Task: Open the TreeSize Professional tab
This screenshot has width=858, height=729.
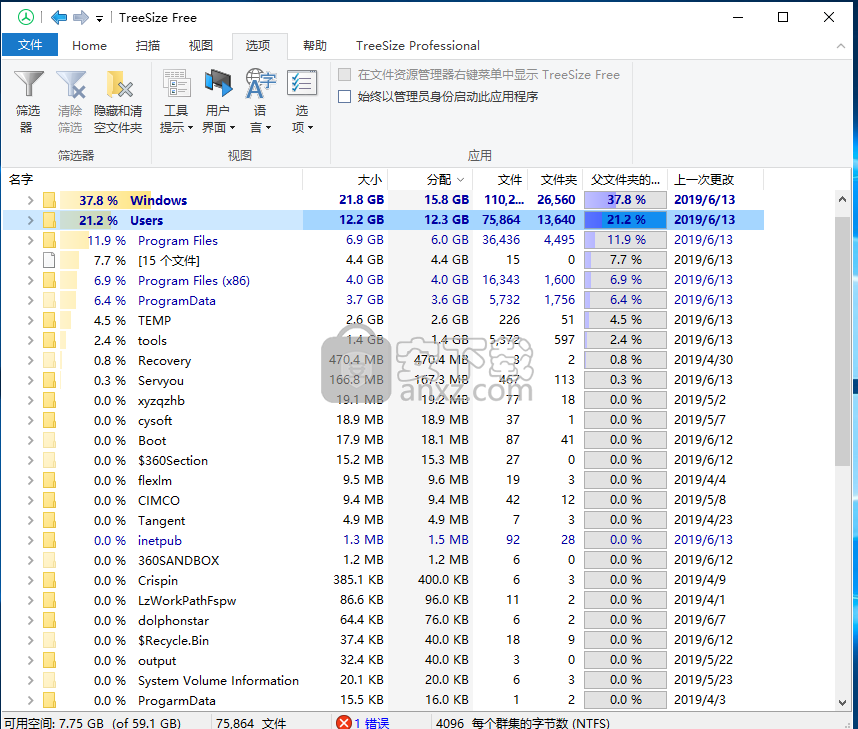Action: pyautogui.click(x=418, y=45)
